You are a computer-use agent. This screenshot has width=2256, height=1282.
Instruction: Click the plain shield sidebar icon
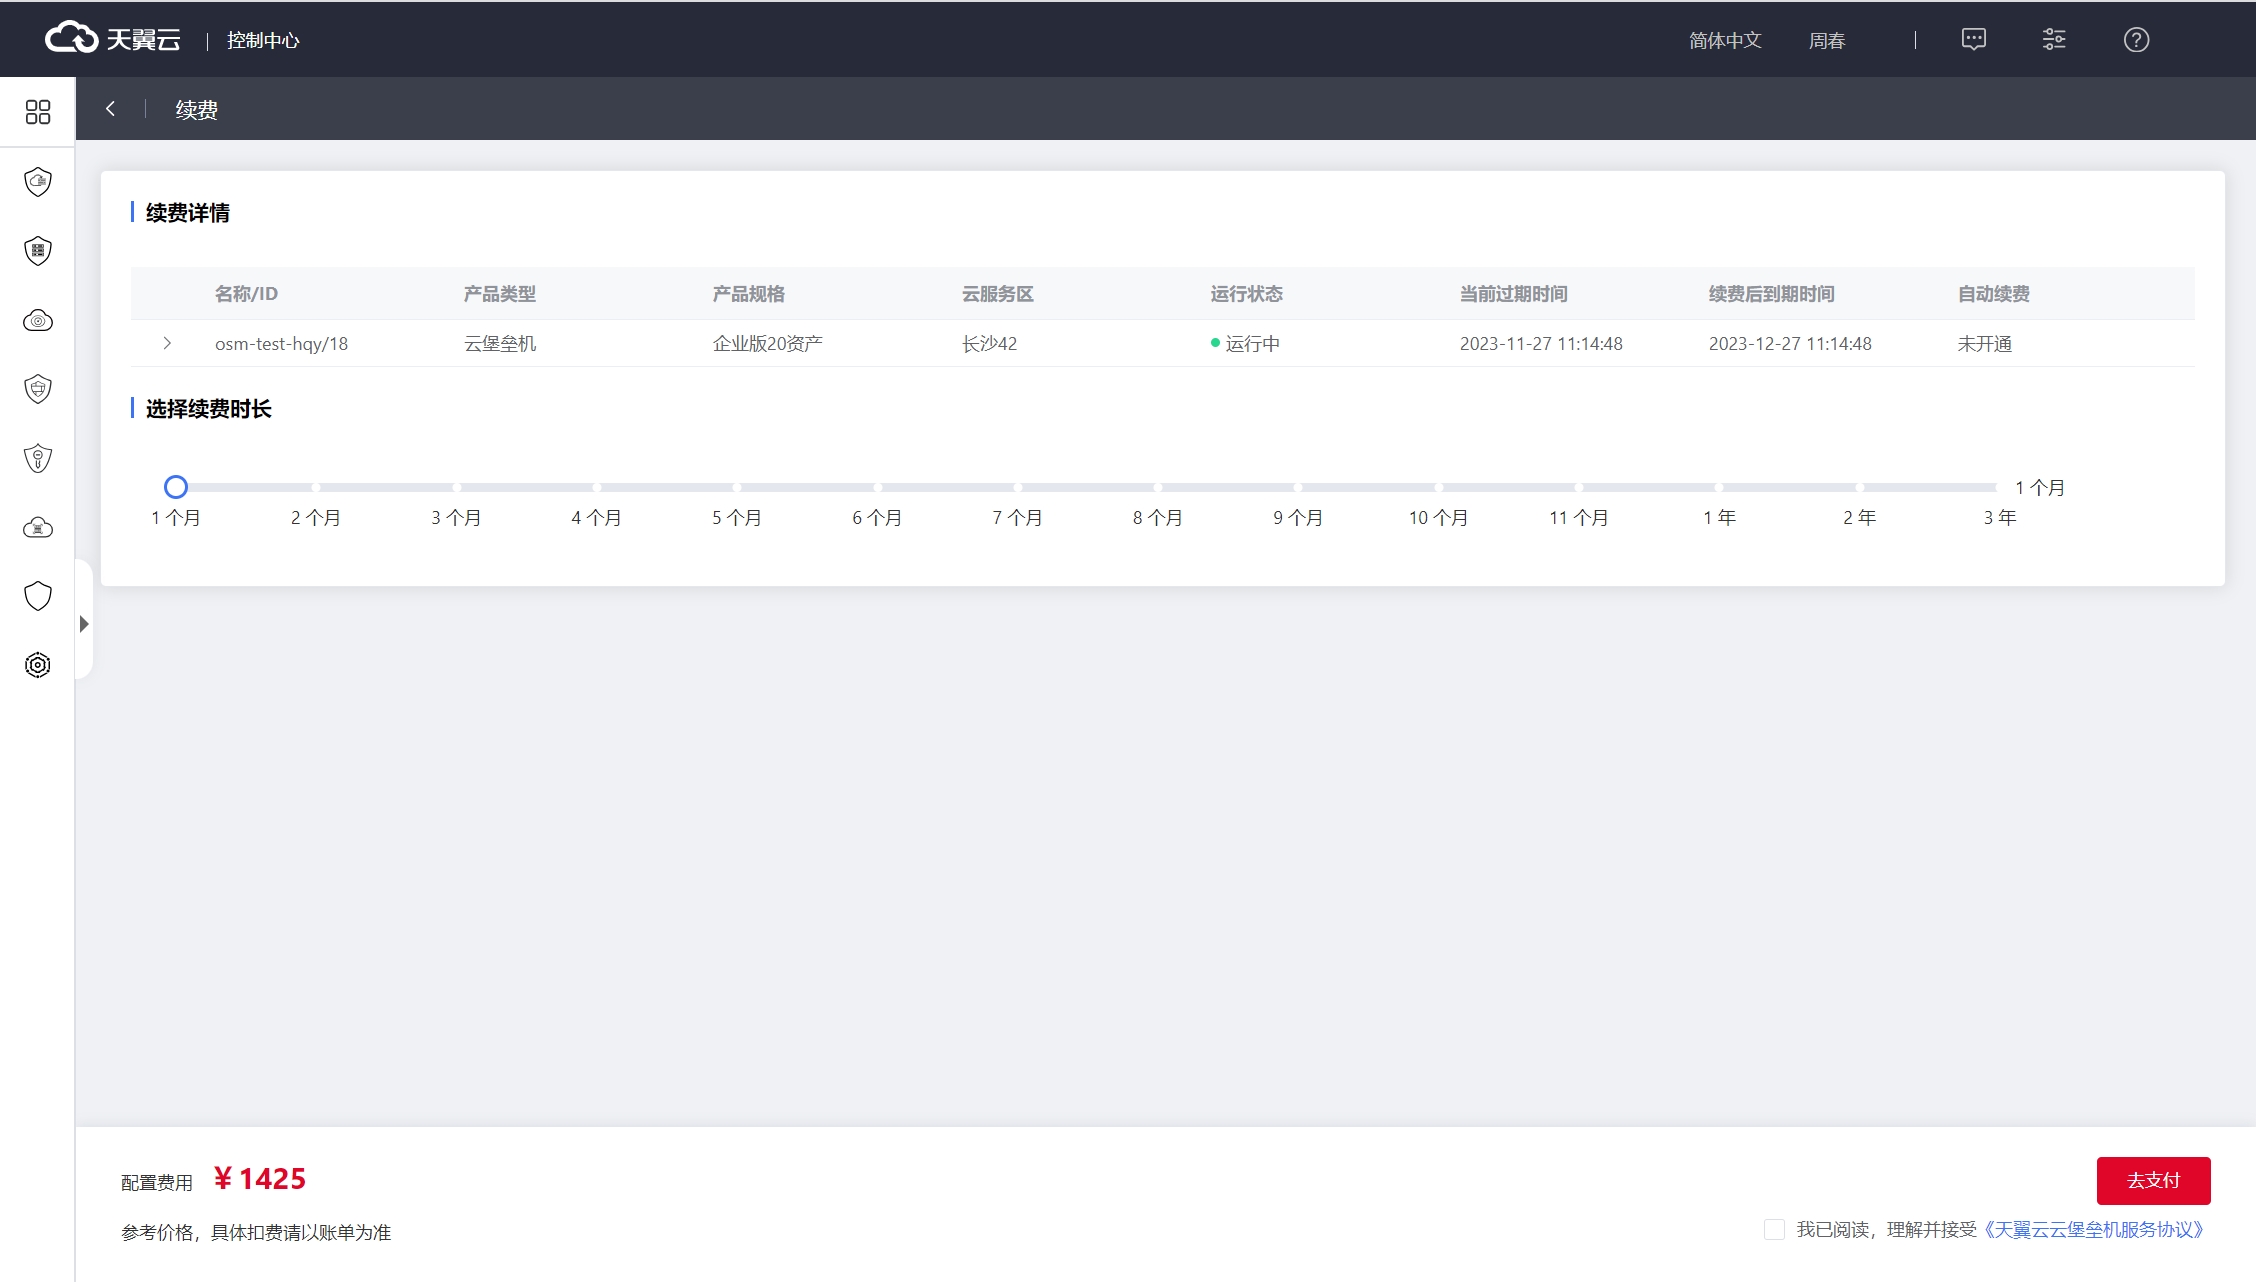(x=38, y=596)
